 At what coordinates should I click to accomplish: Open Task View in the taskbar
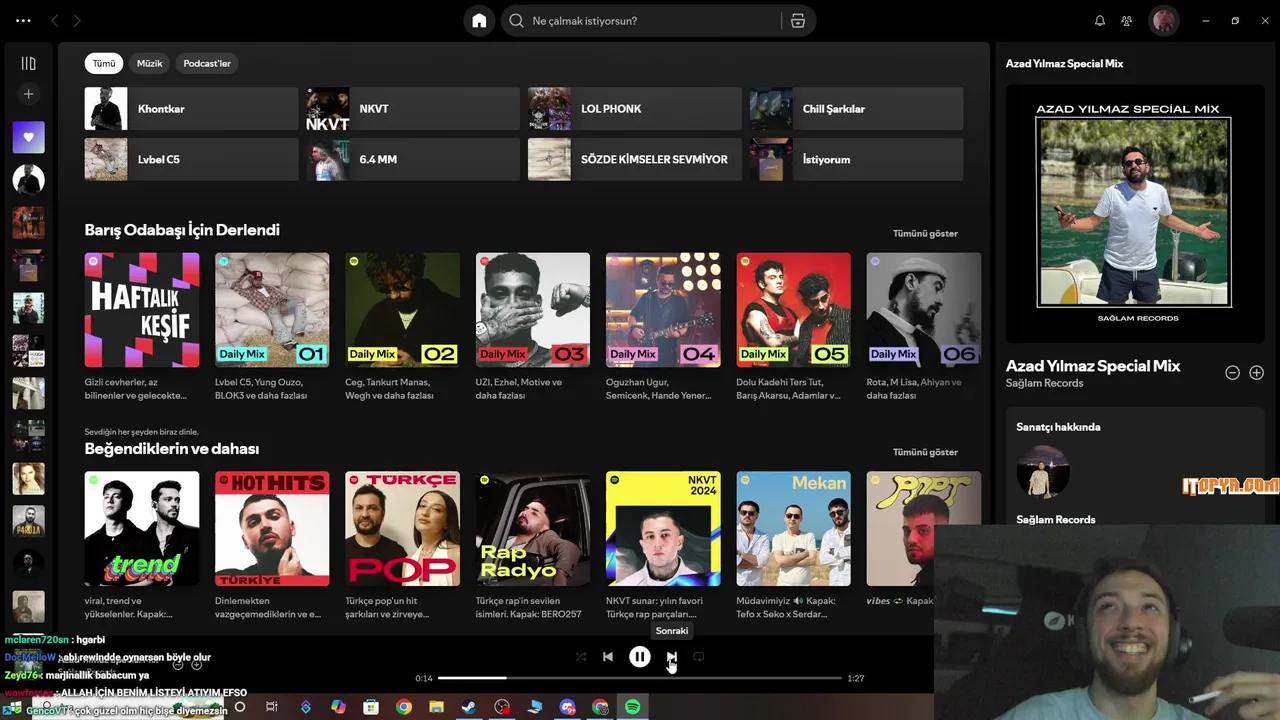[272, 707]
